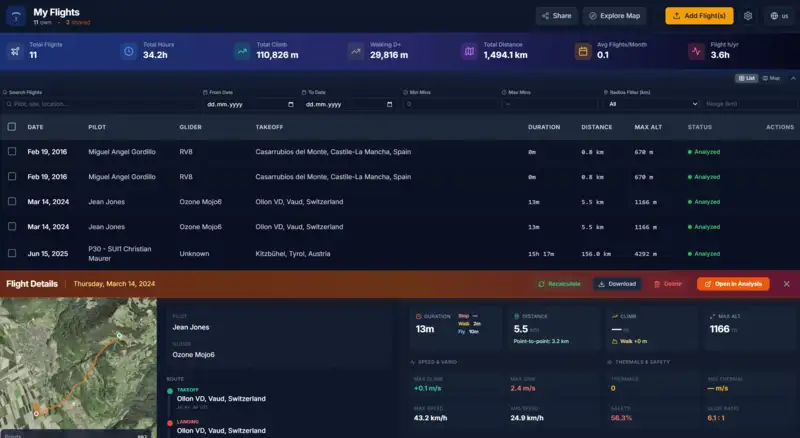Click the Add Flight(s) button
The height and width of the screenshot is (438, 800).
699,16
